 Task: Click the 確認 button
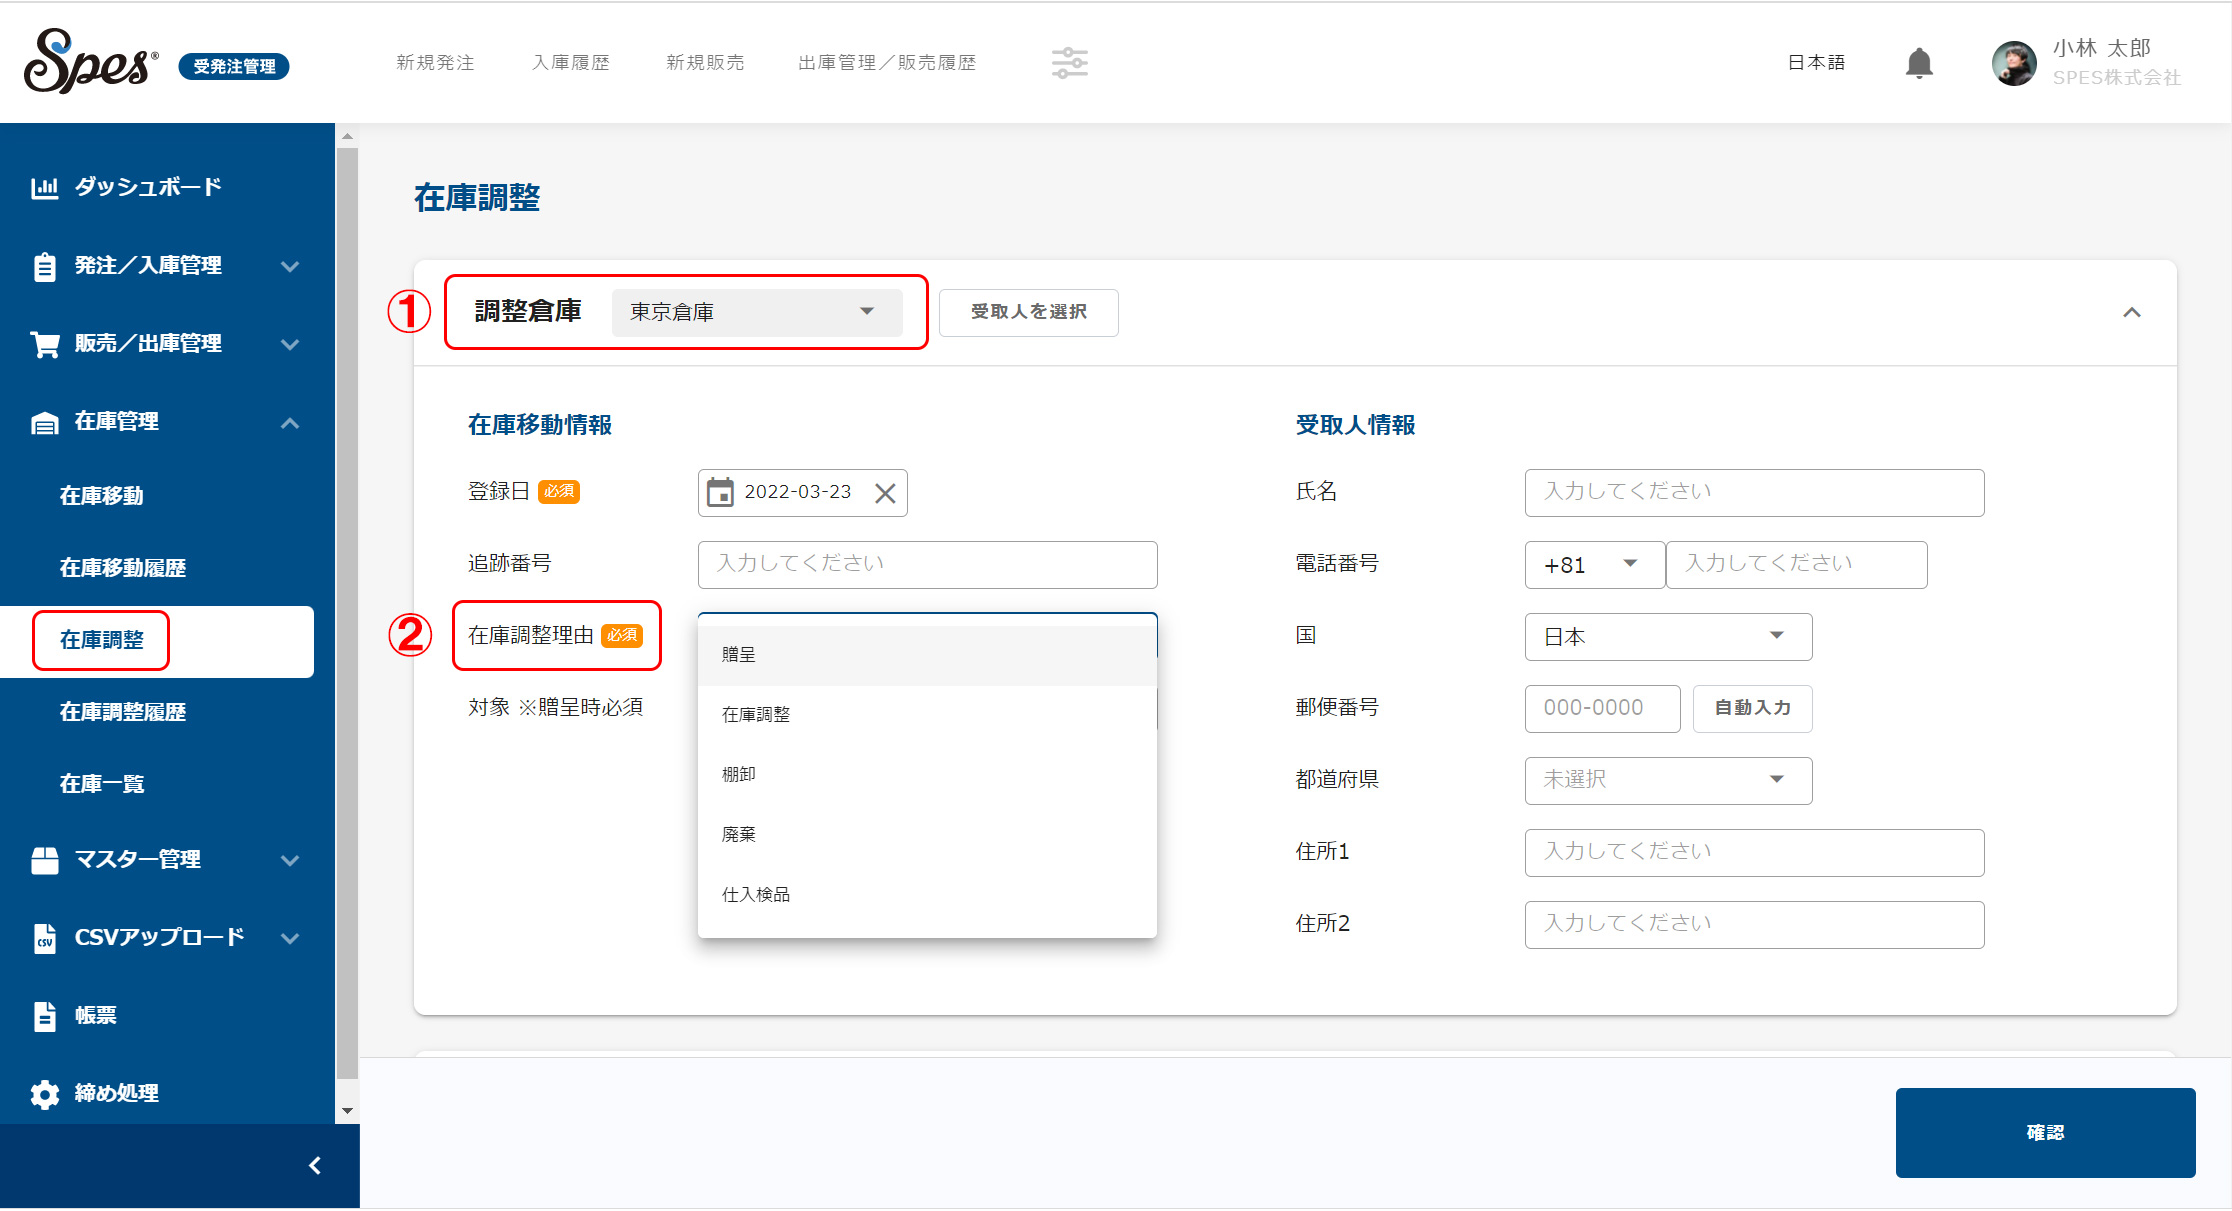pos(2045,1133)
